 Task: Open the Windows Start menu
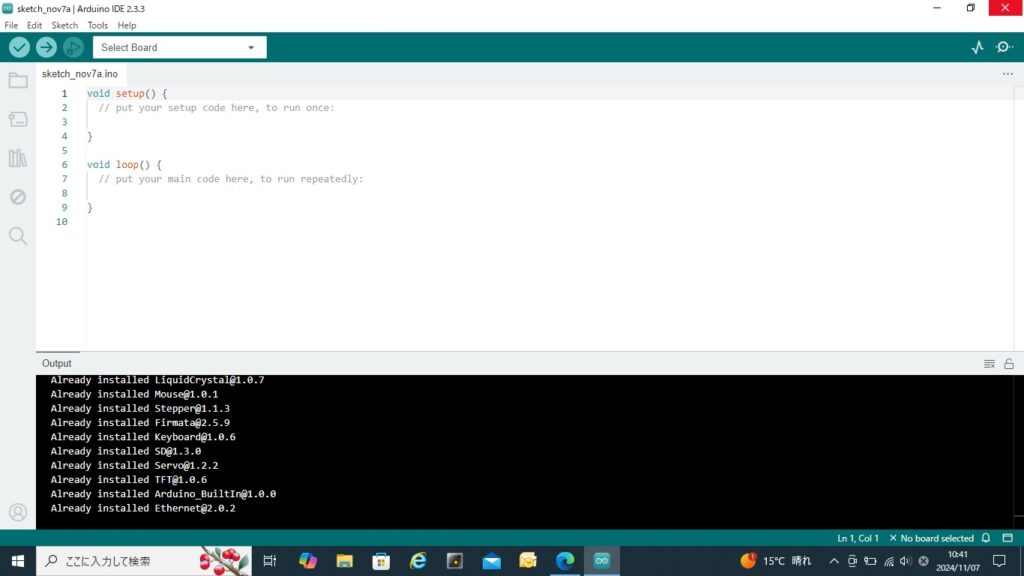(18, 561)
